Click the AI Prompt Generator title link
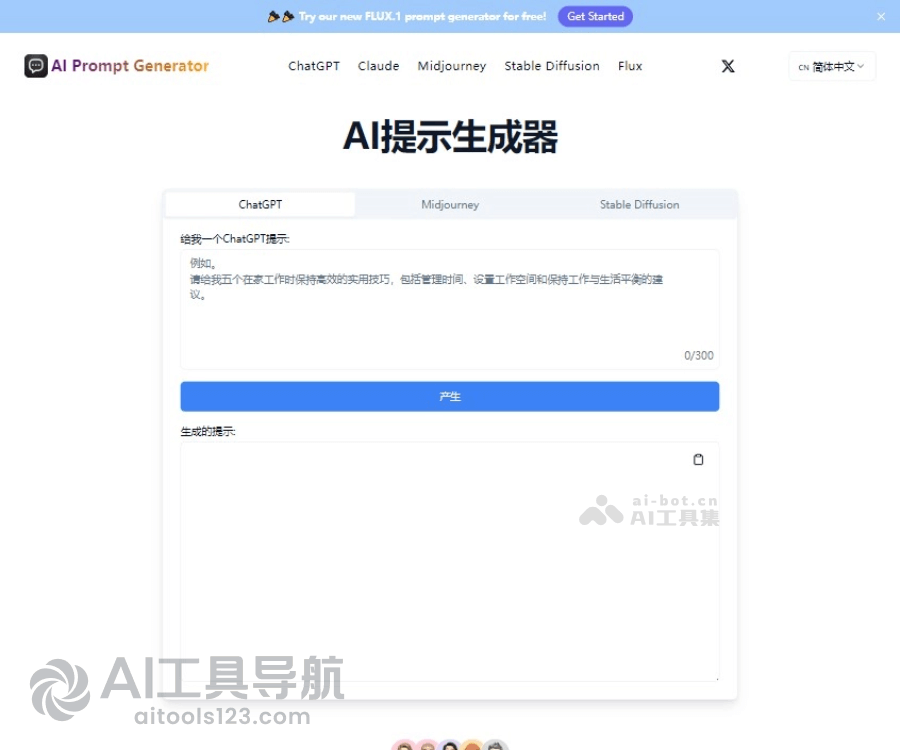 pyautogui.click(x=130, y=66)
